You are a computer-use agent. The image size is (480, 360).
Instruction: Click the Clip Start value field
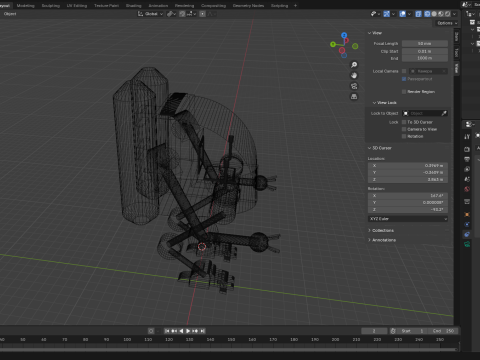(425, 51)
